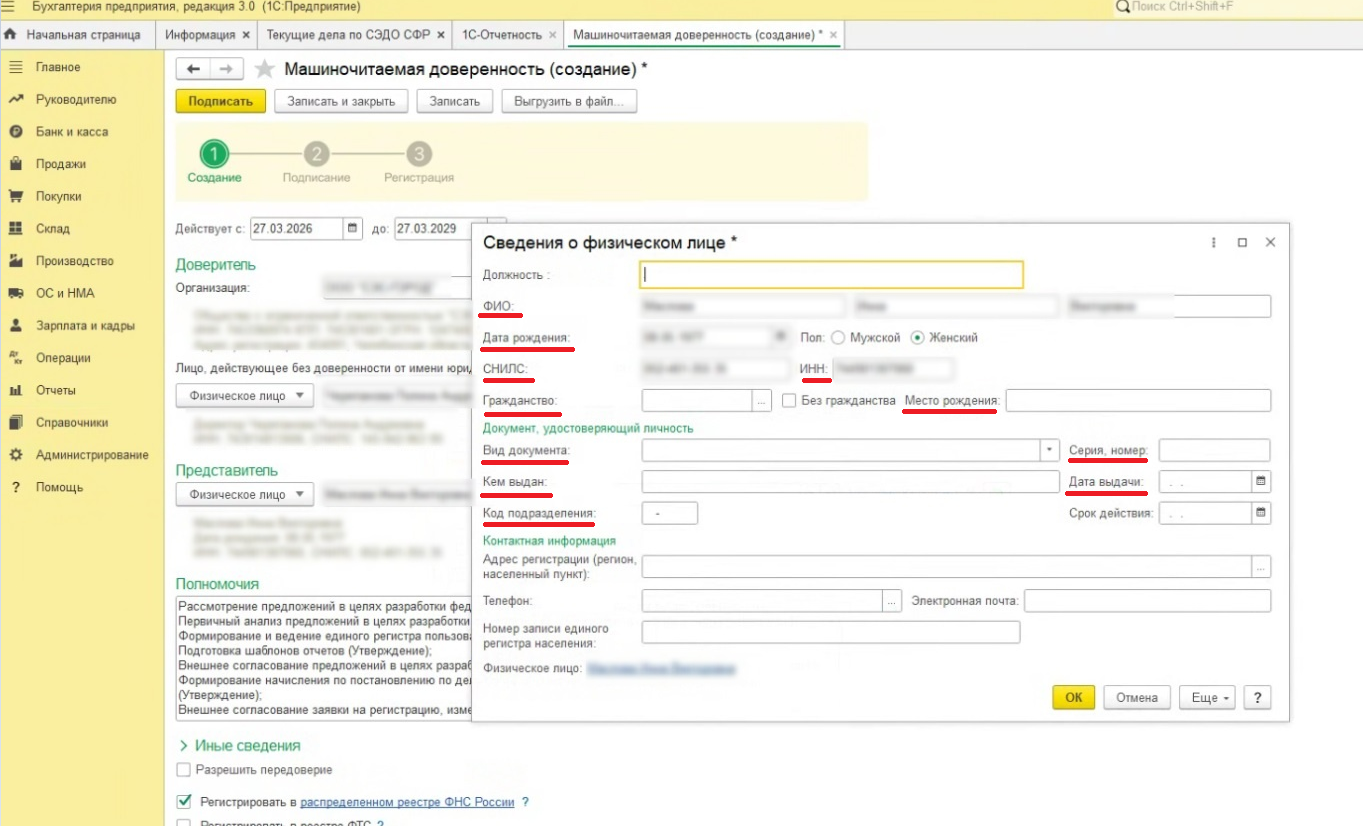The width and height of the screenshot is (1363, 826).
Task: Click Записать и закрыть button
Action: [x=341, y=101]
